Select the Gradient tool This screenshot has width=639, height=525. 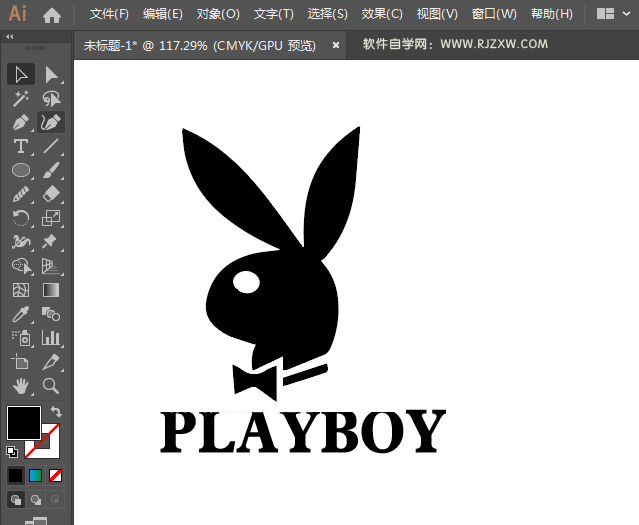pos(51,290)
